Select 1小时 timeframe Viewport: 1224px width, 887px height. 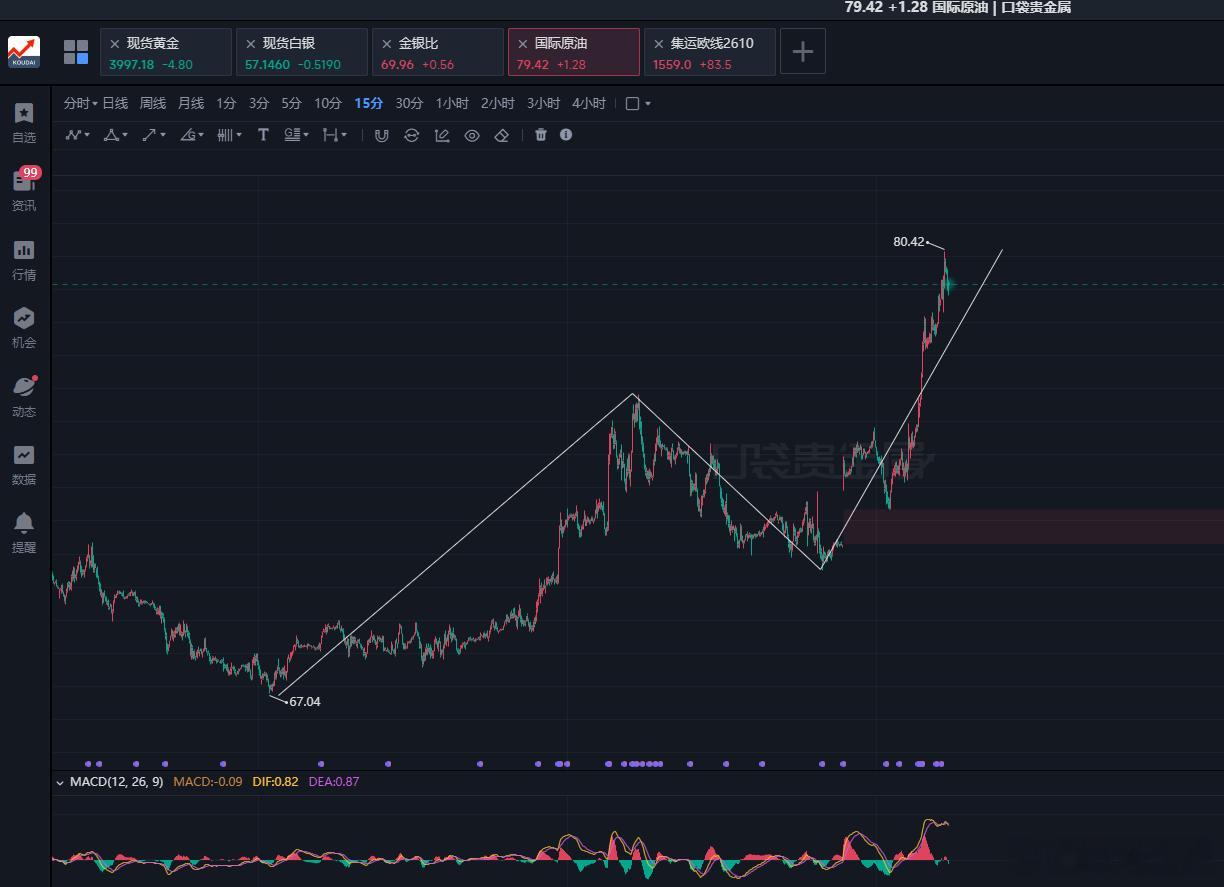(452, 104)
